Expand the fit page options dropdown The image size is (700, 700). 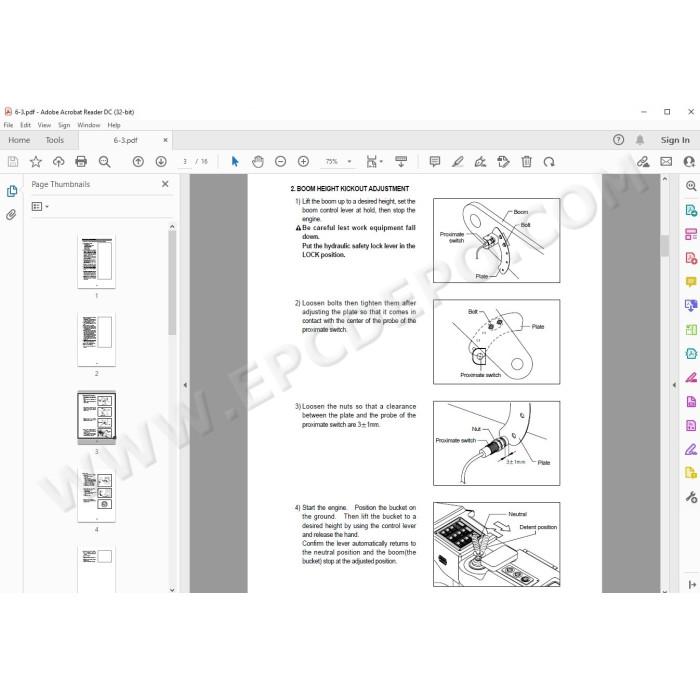click(x=381, y=162)
